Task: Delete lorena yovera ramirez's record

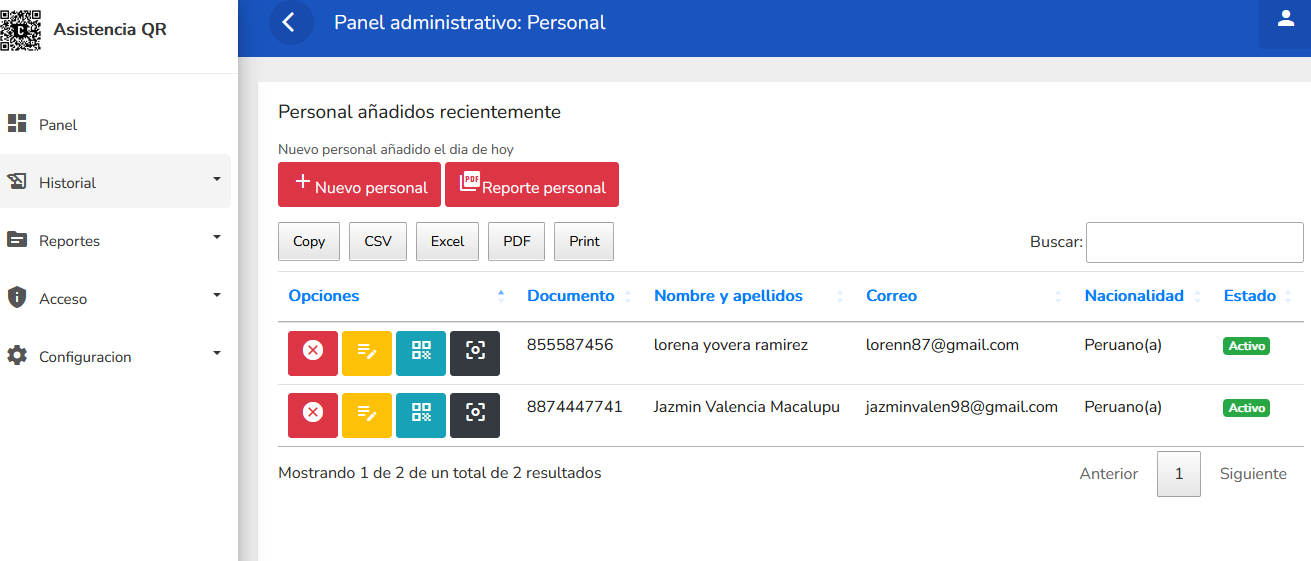Action: coord(313,353)
